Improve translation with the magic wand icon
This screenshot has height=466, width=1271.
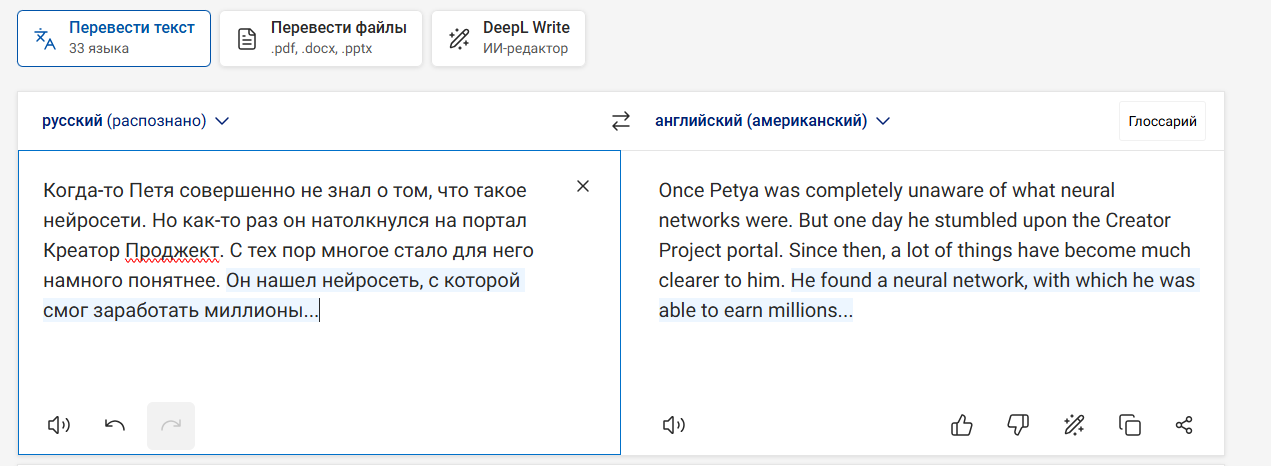1074,425
